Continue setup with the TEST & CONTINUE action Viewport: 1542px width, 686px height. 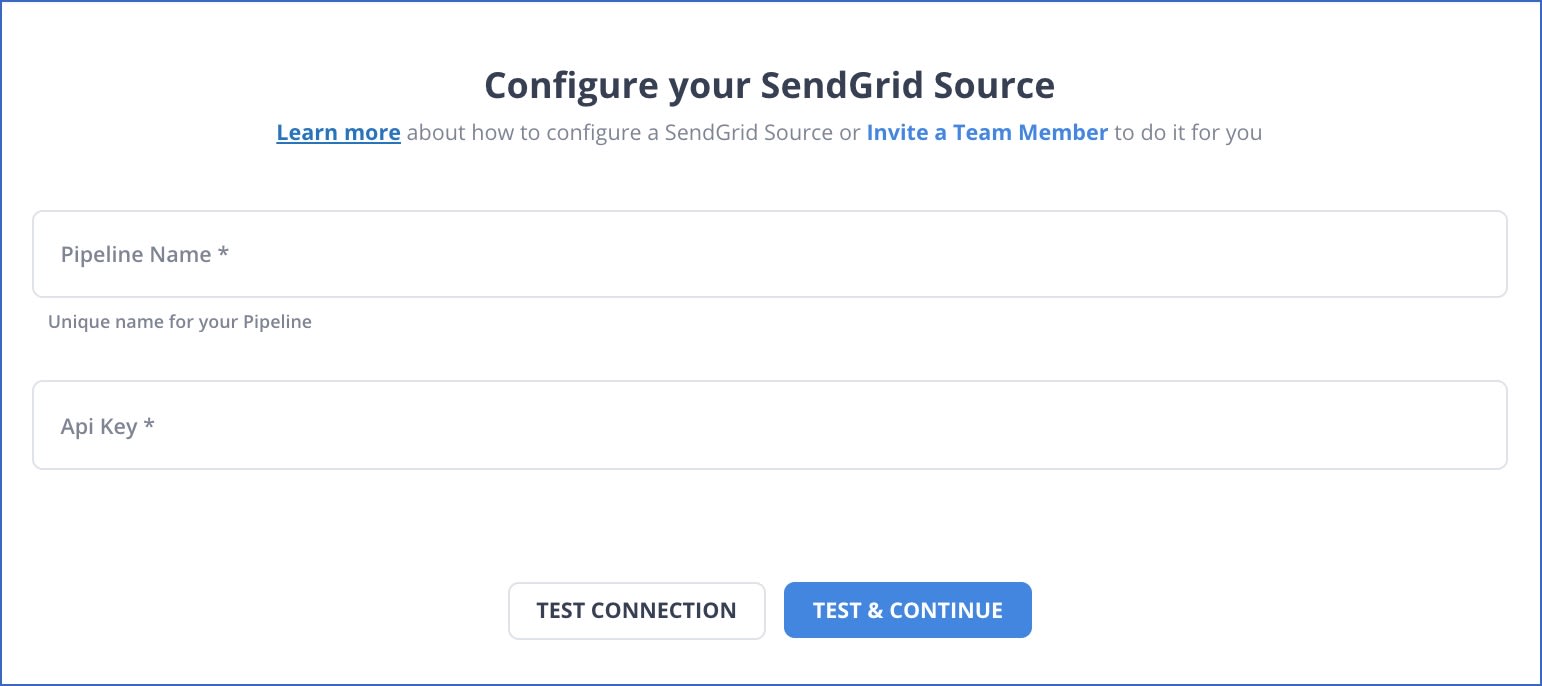click(x=907, y=610)
